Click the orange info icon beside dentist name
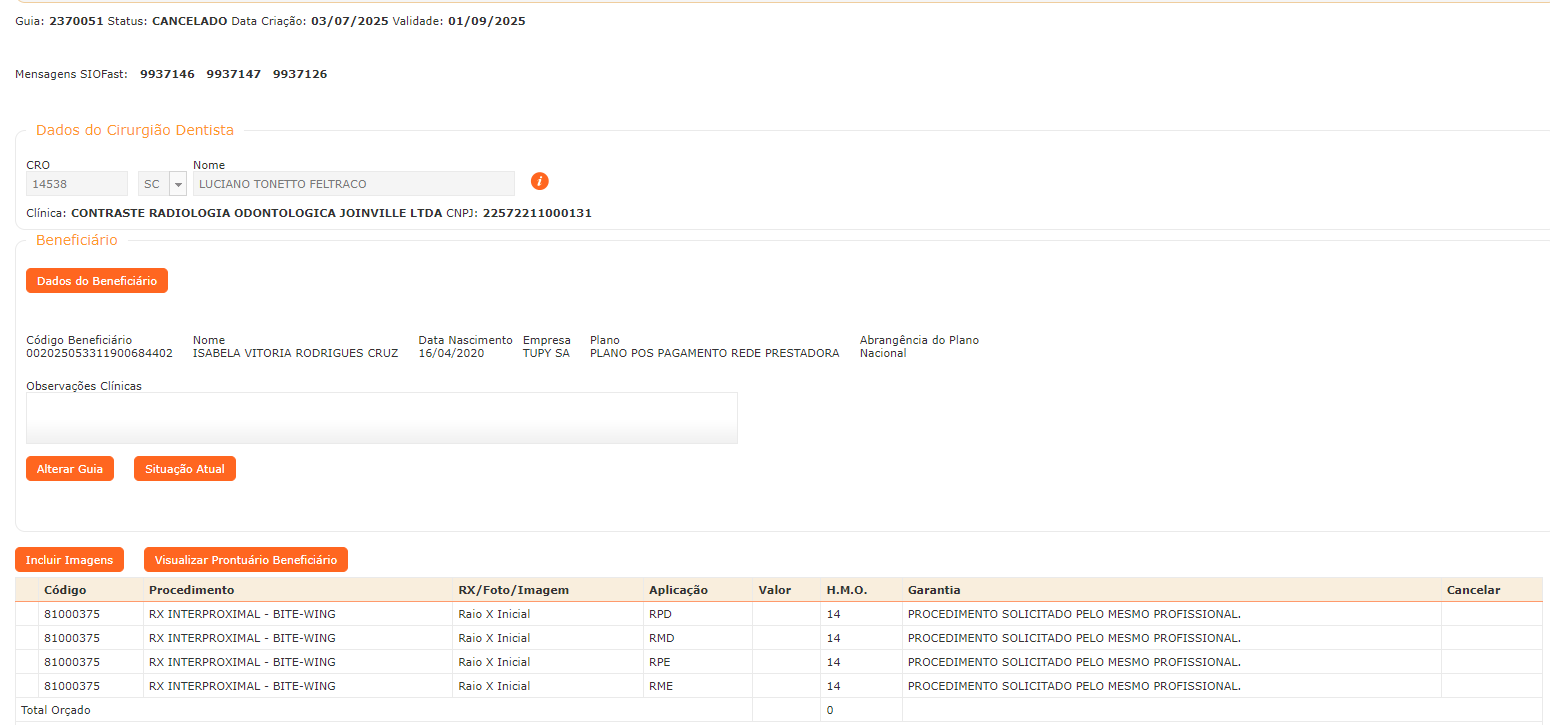Image resolution: width=1550 pixels, height=725 pixels. click(x=539, y=181)
